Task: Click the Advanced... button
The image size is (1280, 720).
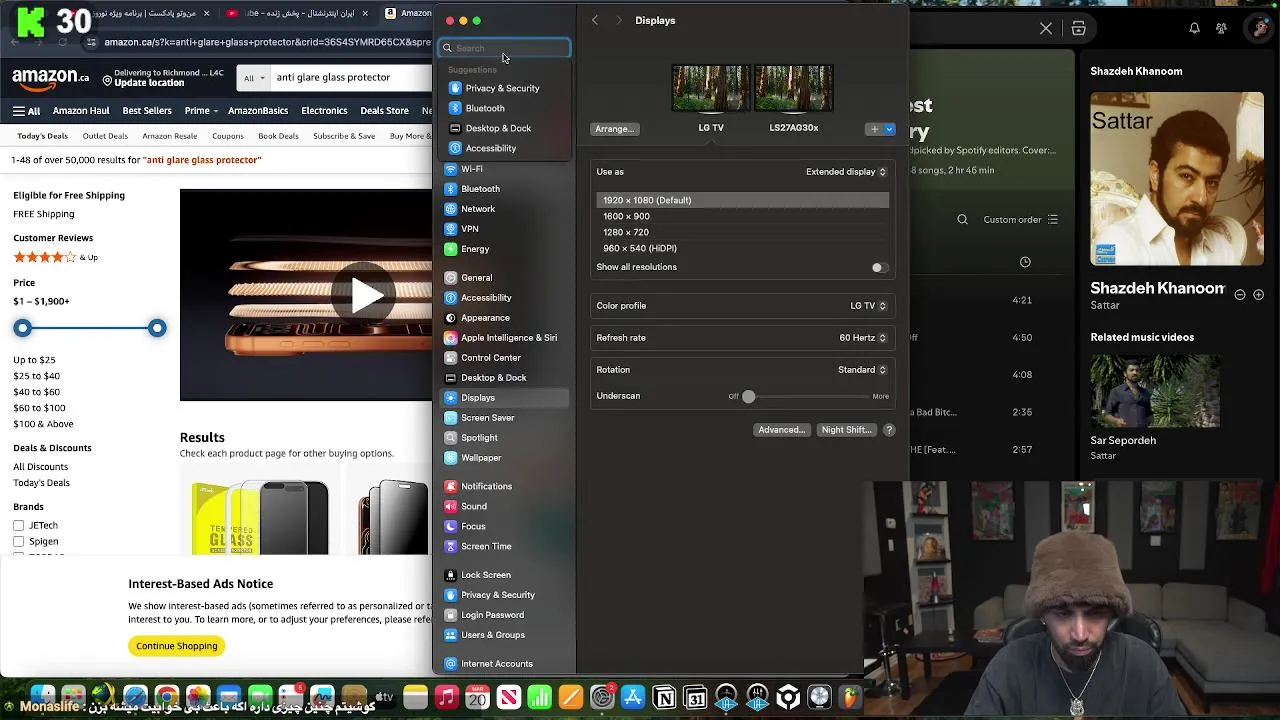Action: click(x=781, y=430)
